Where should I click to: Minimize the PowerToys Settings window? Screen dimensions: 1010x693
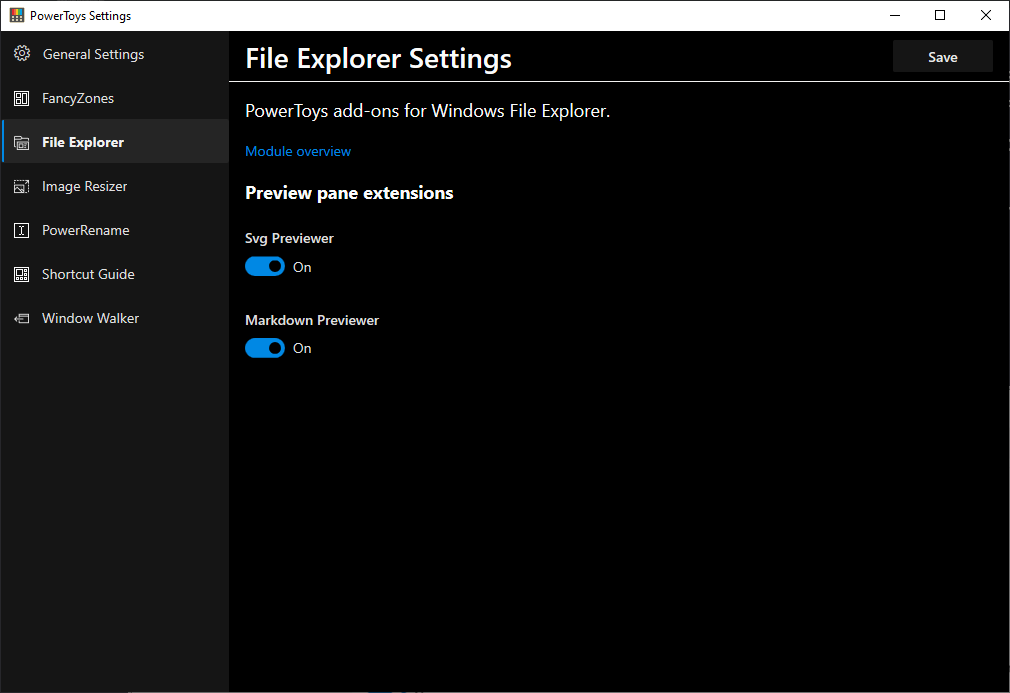pyautogui.click(x=894, y=15)
